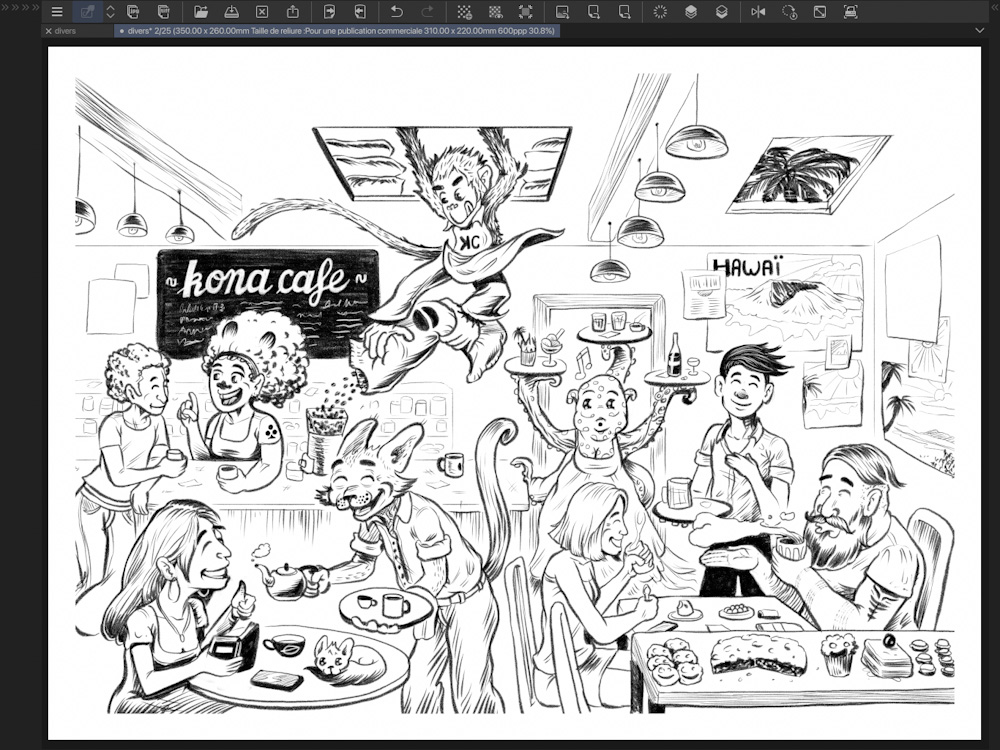
Task: Click the open folder icon
Action: tap(201, 12)
